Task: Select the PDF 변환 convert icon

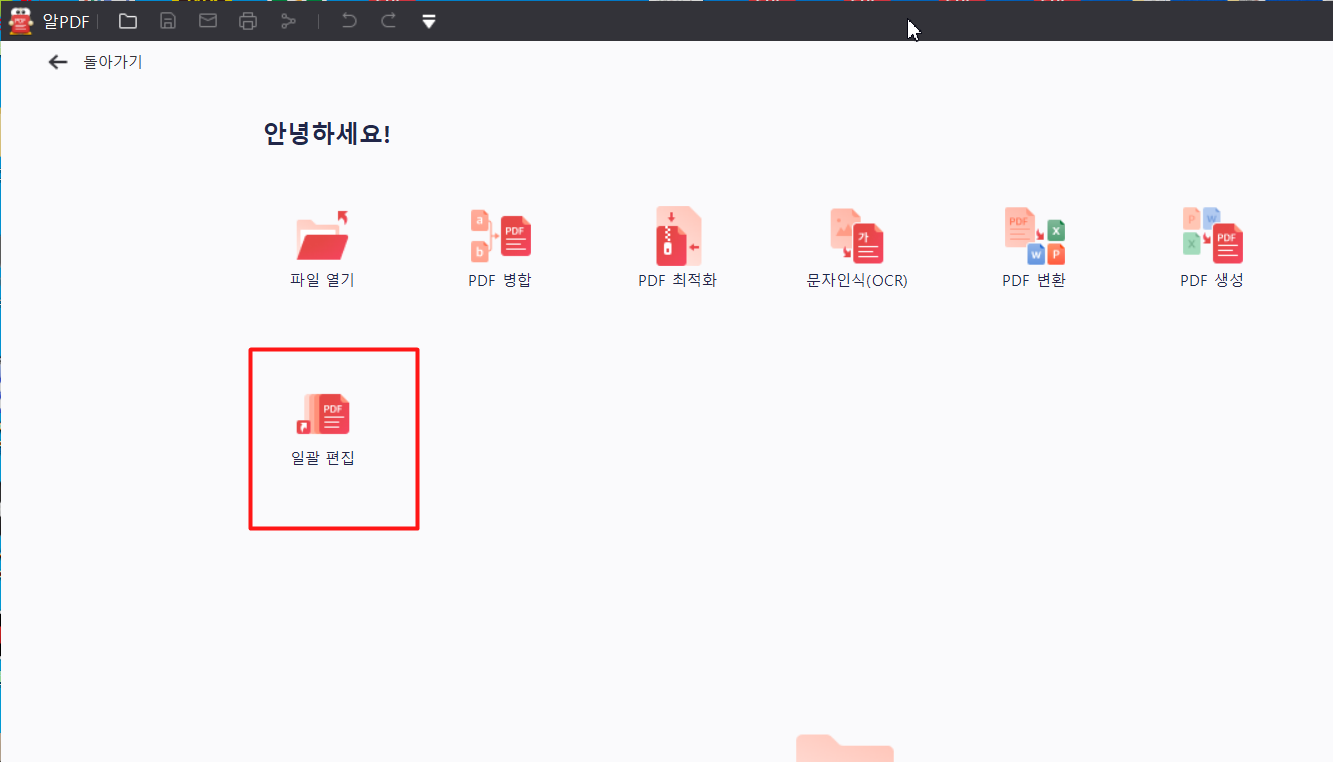Action: coord(1034,236)
